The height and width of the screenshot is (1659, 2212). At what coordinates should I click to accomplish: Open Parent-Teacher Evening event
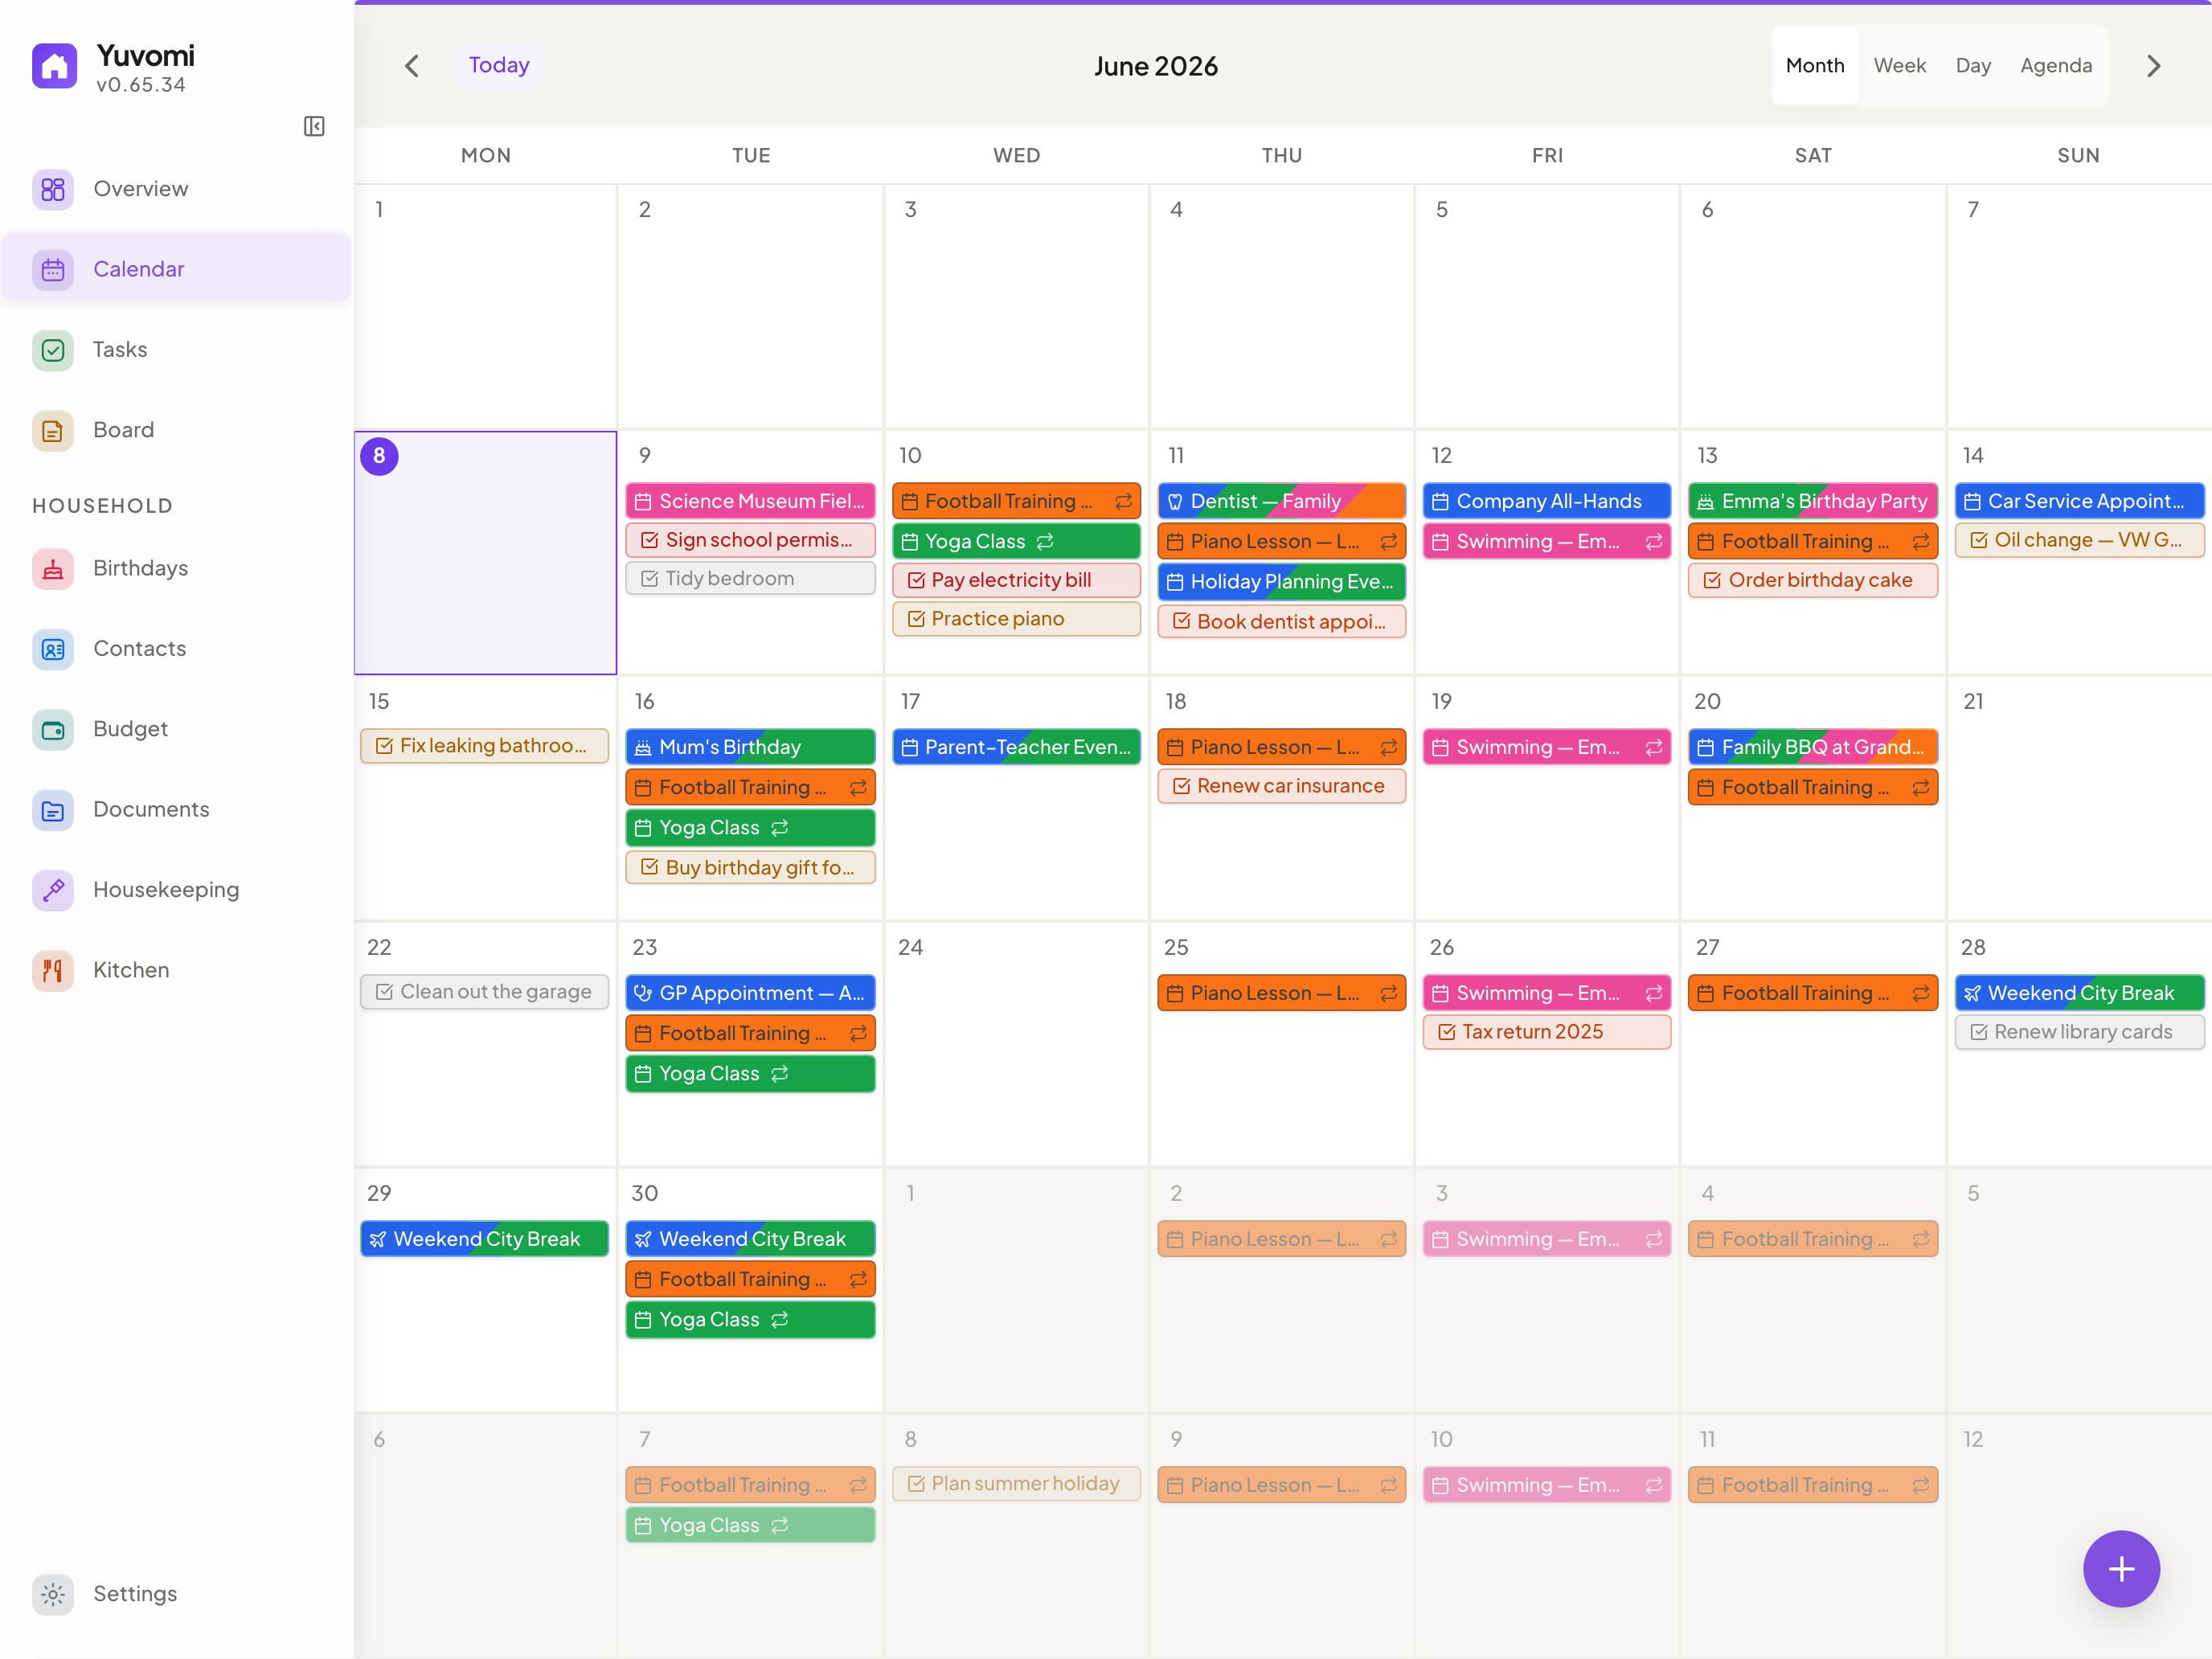tap(1016, 747)
